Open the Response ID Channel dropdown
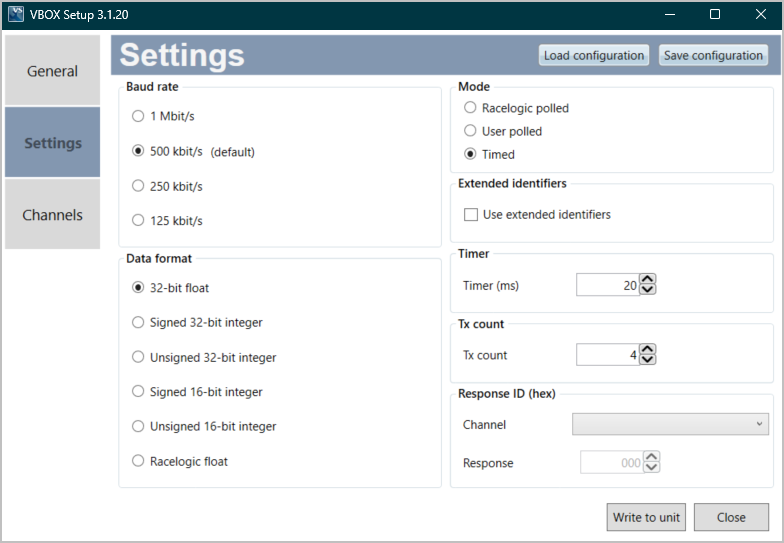The width and height of the screenshot is (784, 543). pos(670,424)
